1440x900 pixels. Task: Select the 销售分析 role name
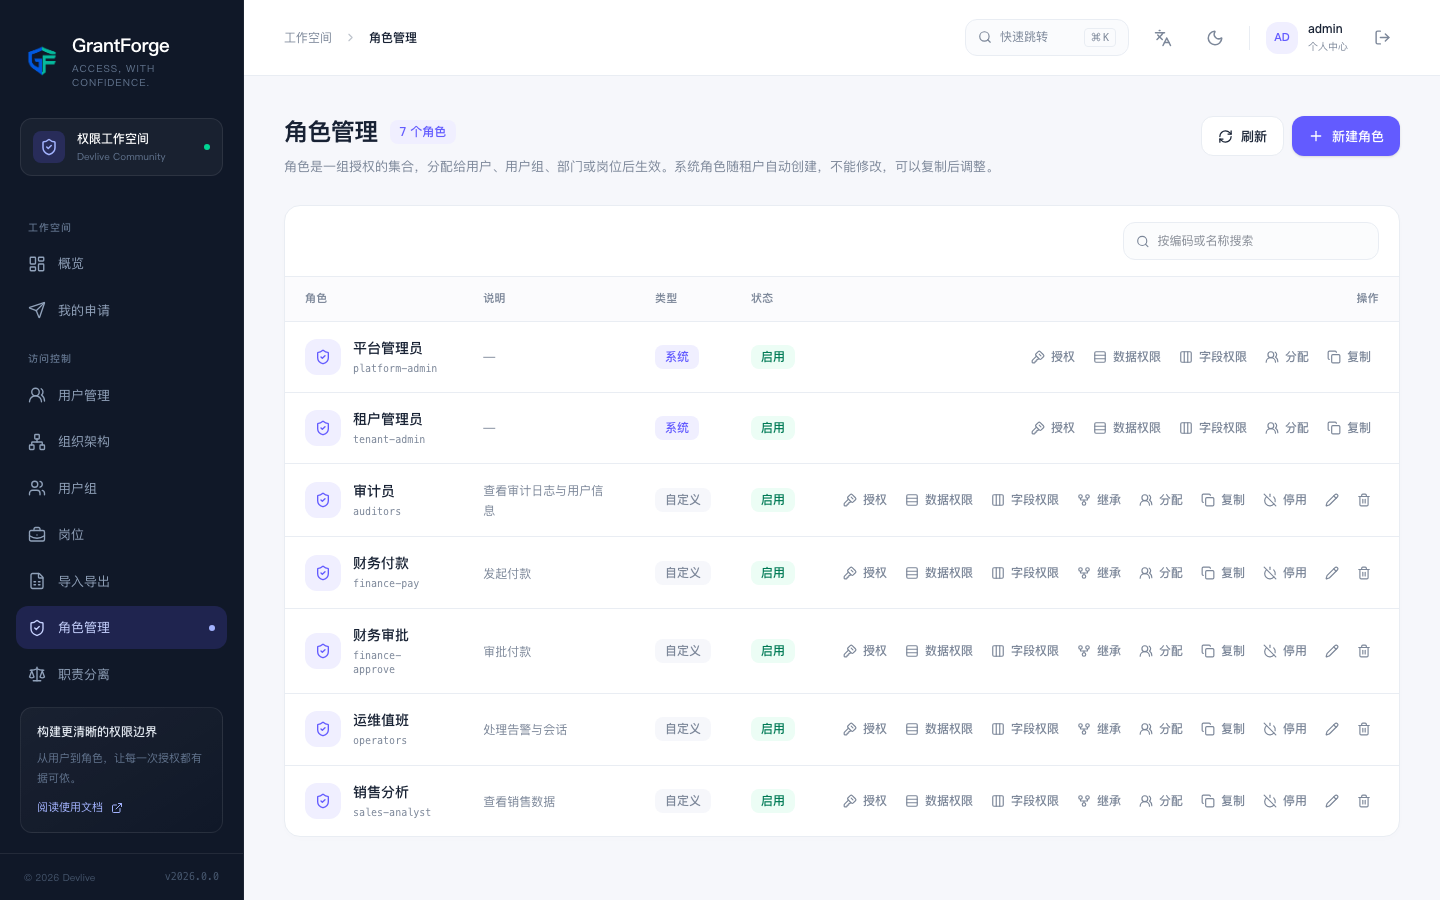coord(381,792)
